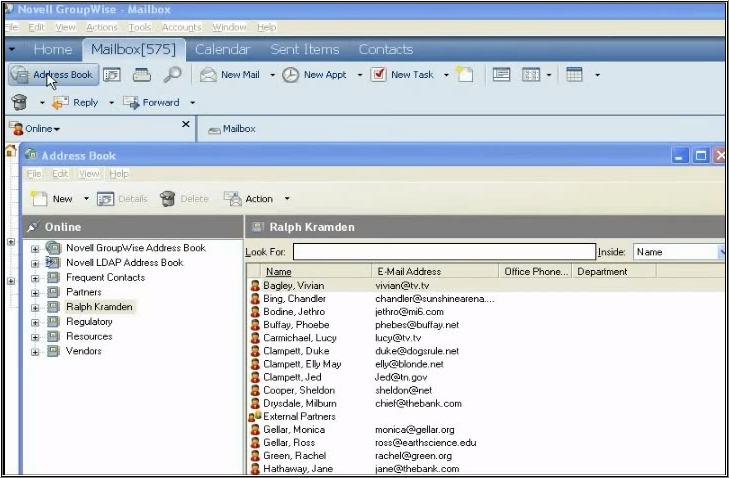Image resolution: width=729 pixels, height=478 pixels.
Task: Expand Novell GroupWise Address Book node
Action: coord(35,249)
